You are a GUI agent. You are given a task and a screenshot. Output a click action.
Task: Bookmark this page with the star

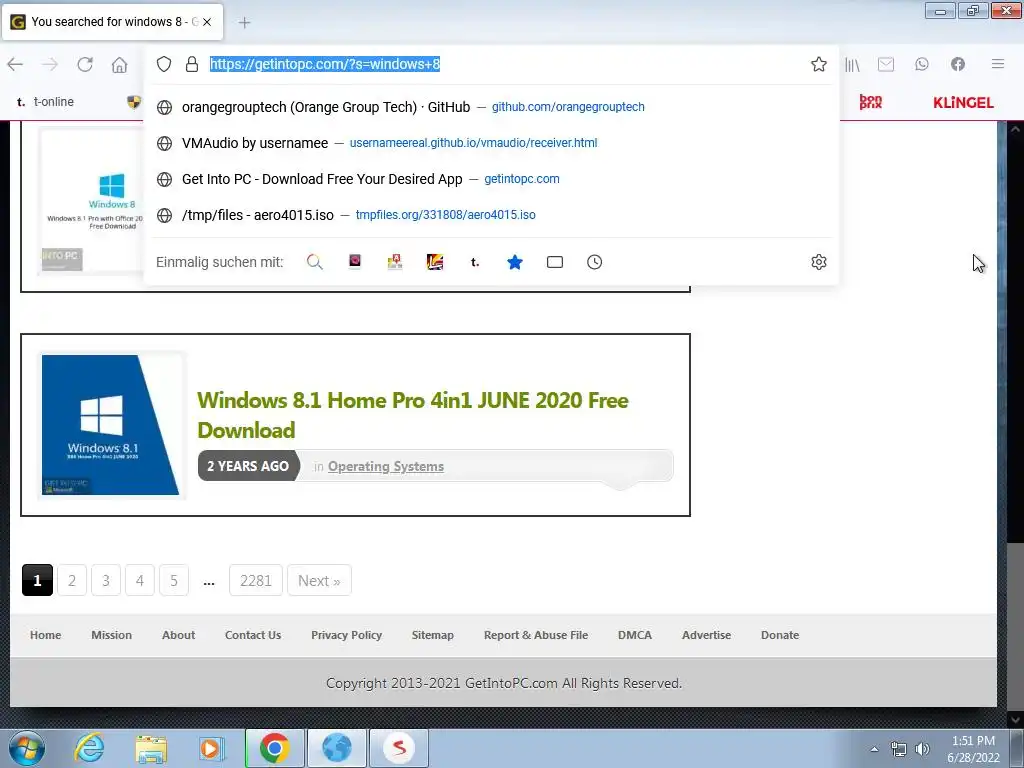(x=818, y=64)
